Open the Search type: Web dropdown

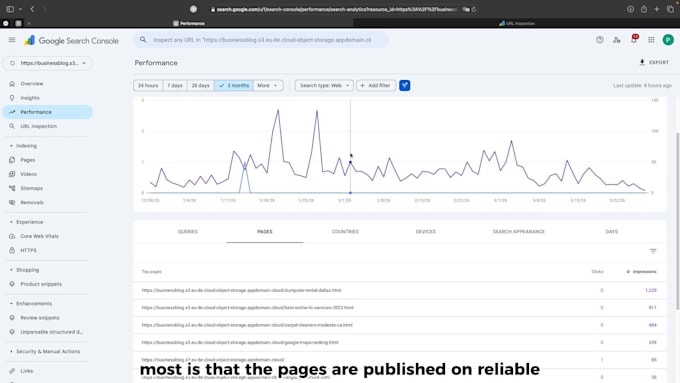324,85
